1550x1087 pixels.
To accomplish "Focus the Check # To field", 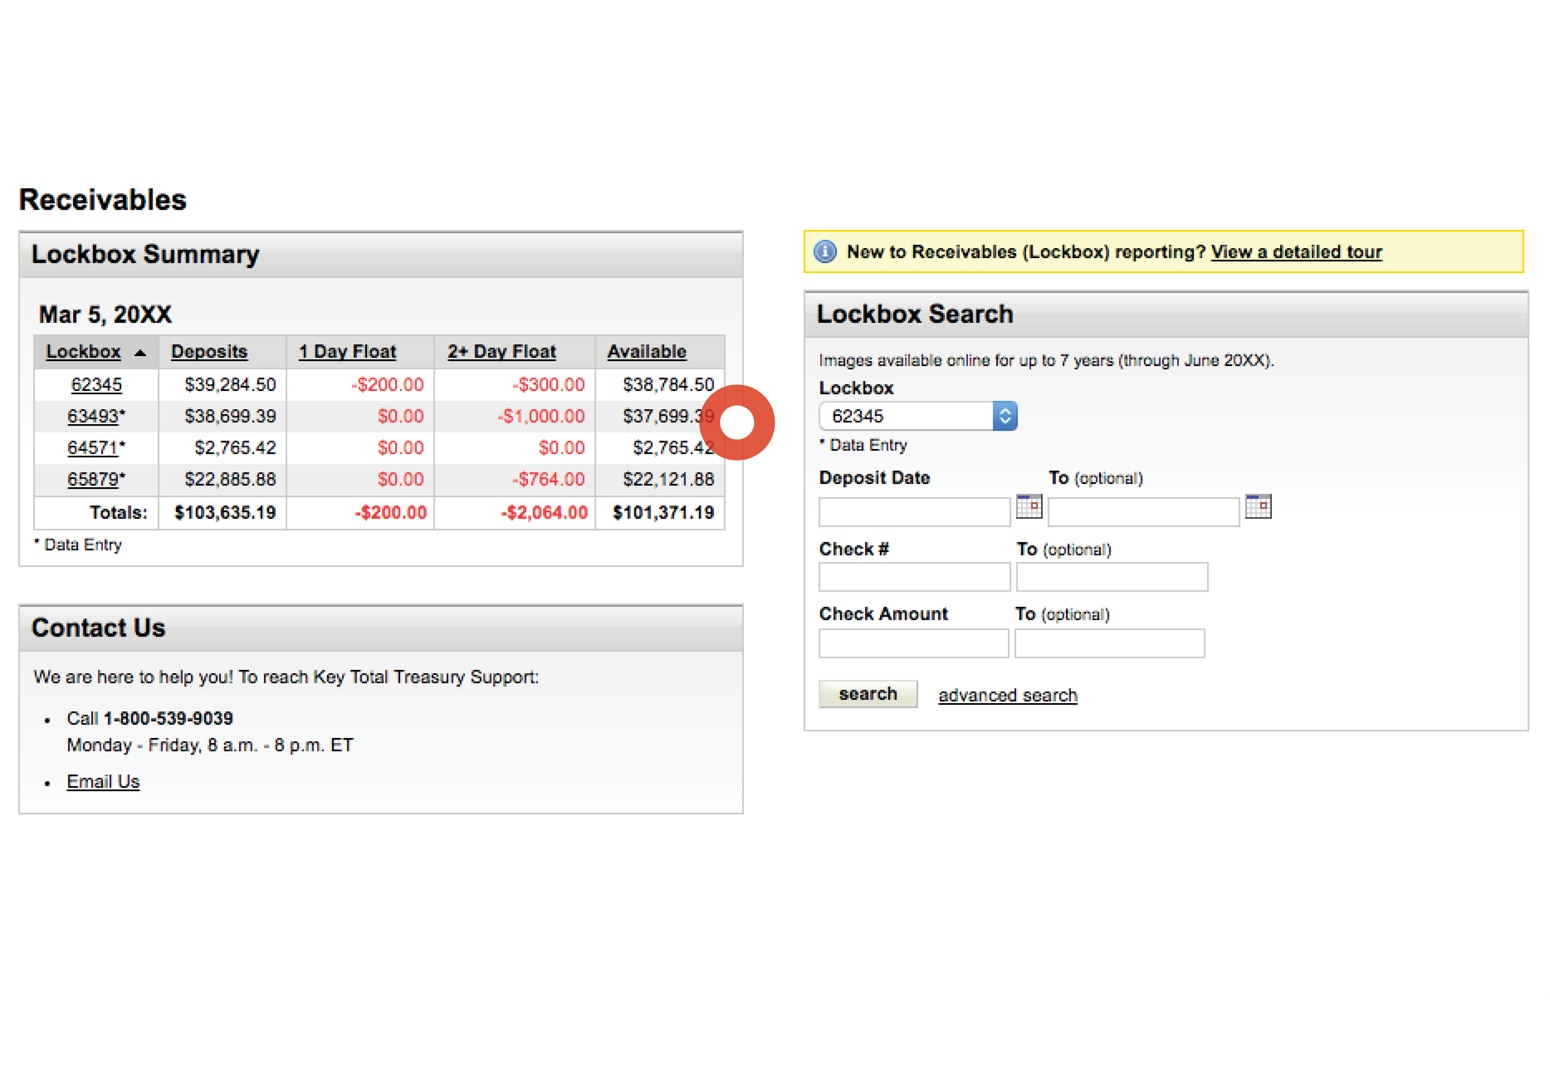I will 1112,577.
